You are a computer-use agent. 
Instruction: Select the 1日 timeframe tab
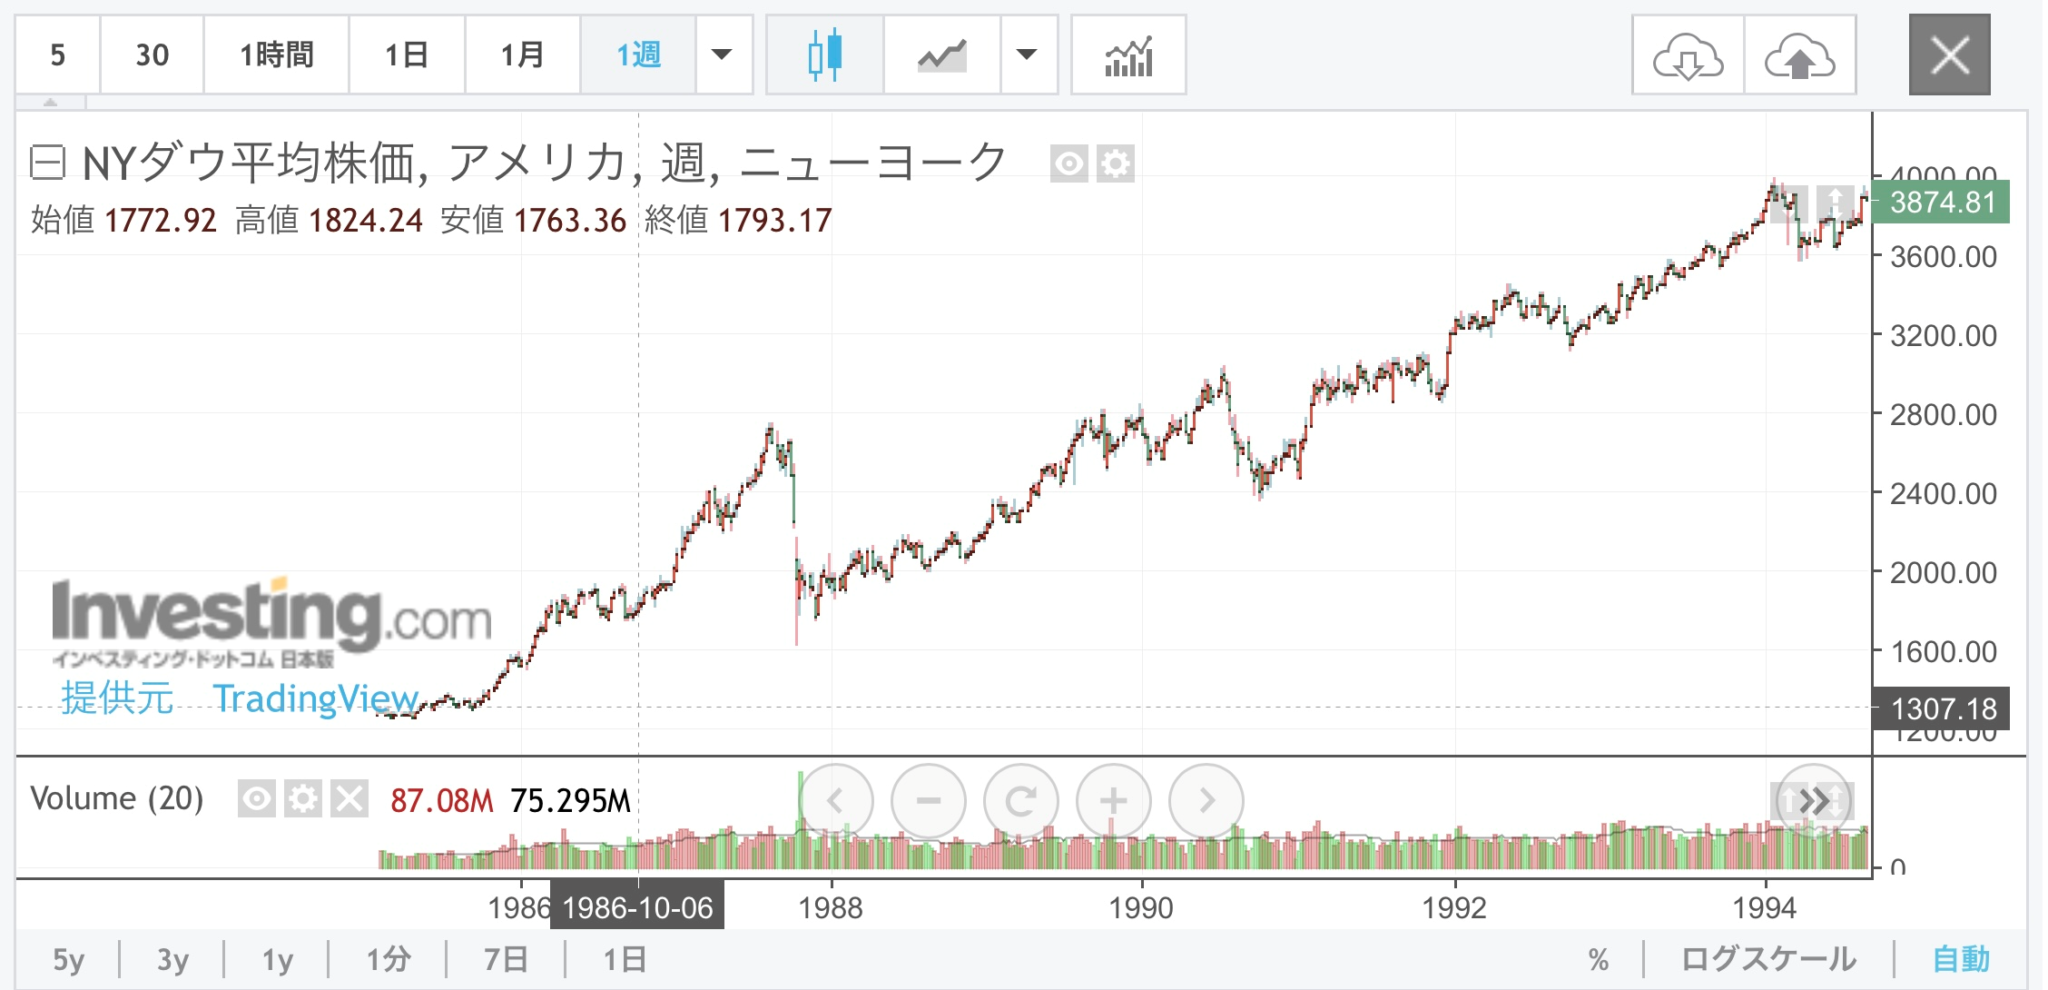click(406, 55)
